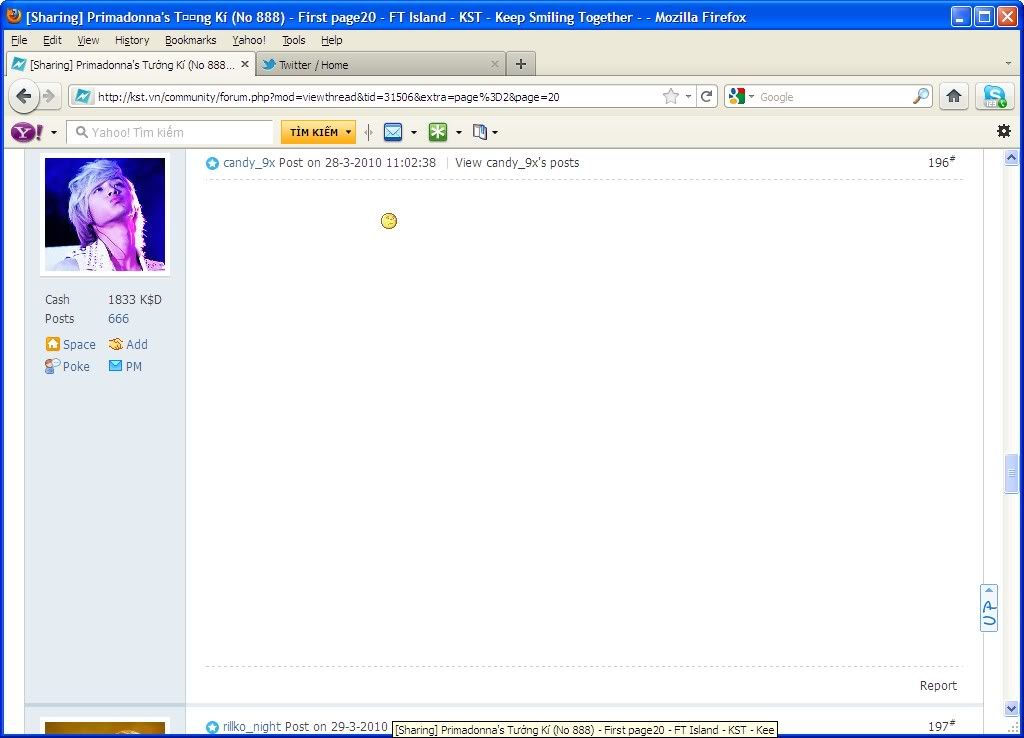Open the search engine selector dropdown

click(752, 97)
